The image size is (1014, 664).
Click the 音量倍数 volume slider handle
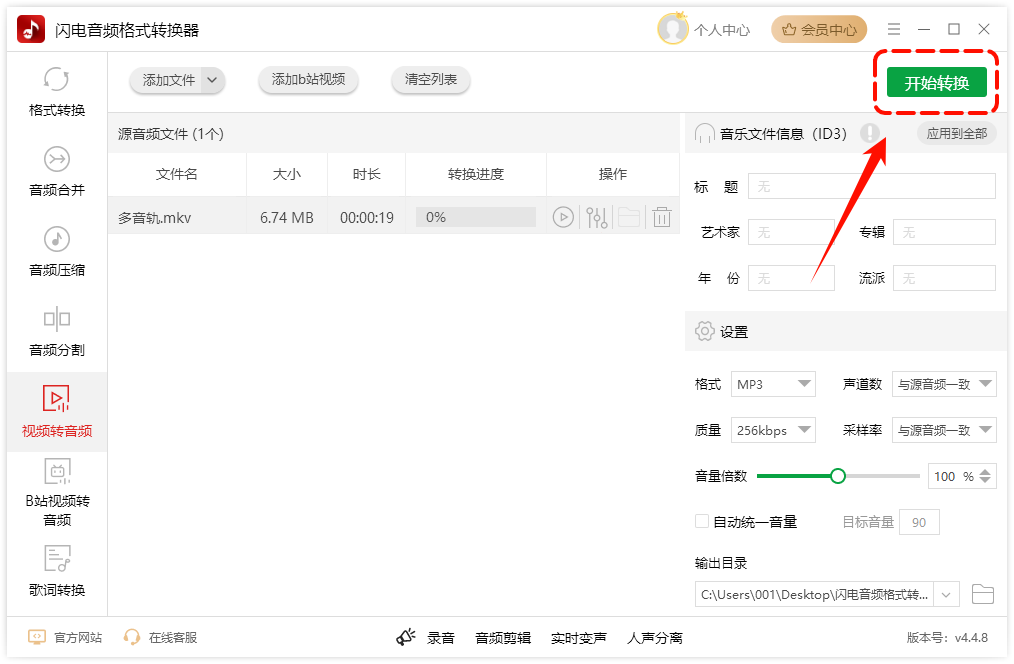pyautogui.click(x=837, y=476)
